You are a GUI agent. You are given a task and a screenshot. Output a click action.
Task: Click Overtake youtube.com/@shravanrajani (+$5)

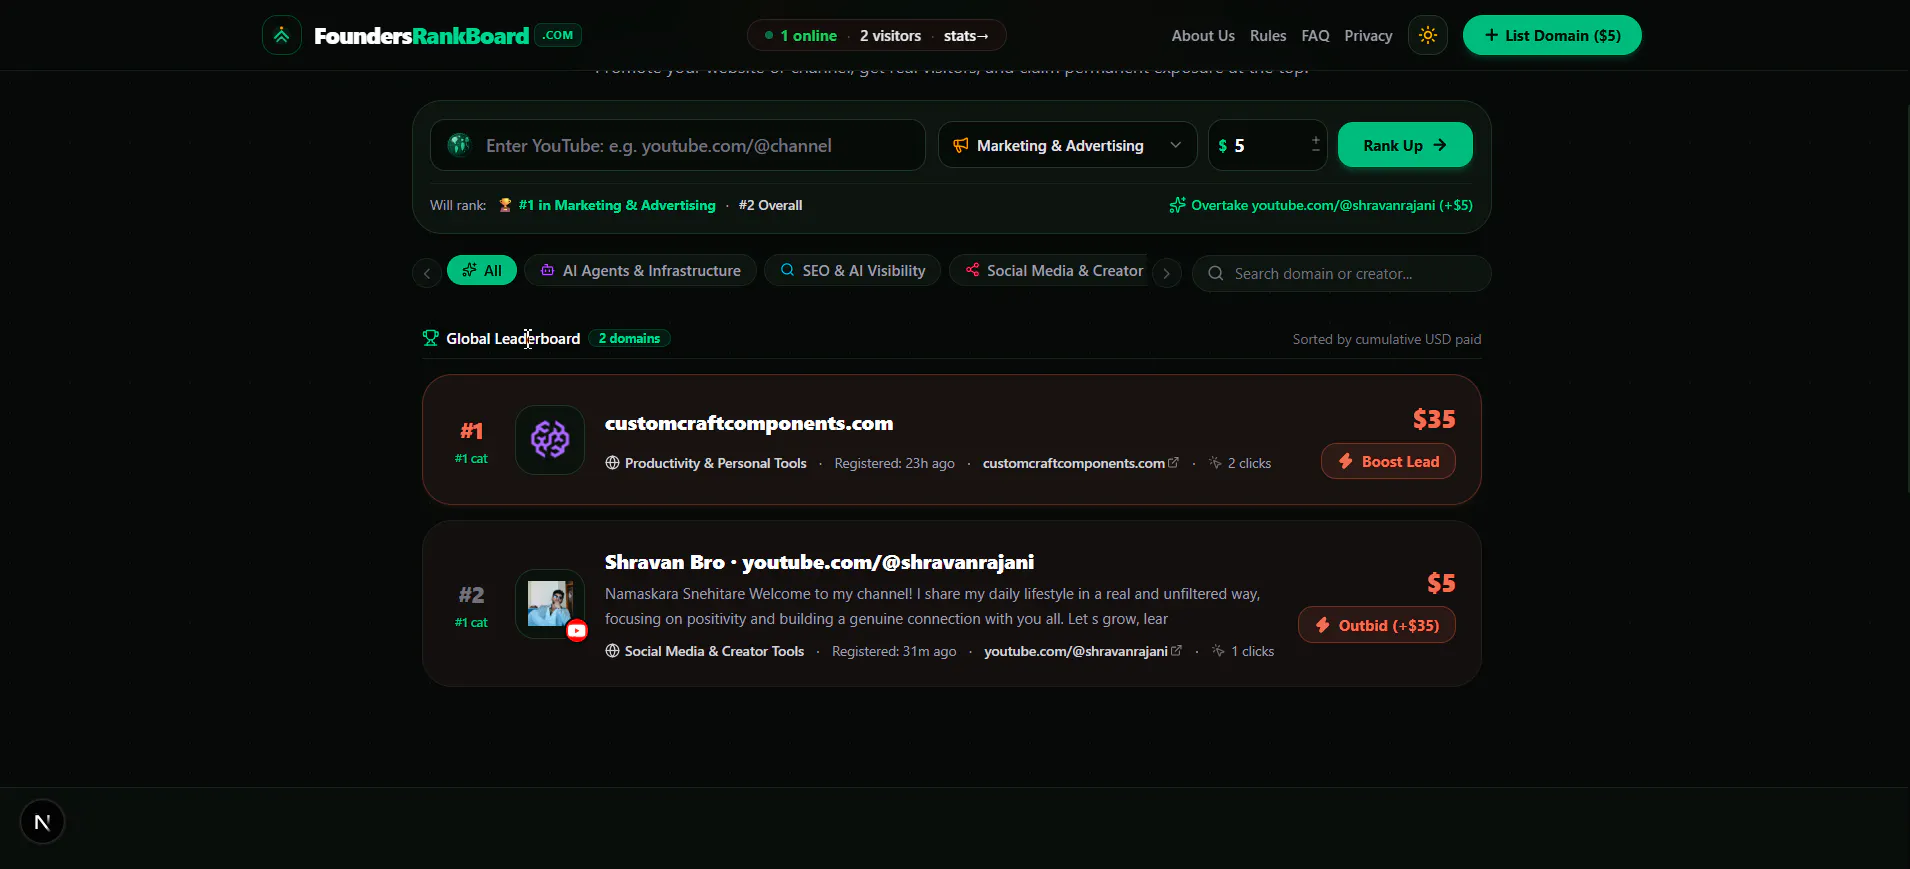coord(1321,205)
